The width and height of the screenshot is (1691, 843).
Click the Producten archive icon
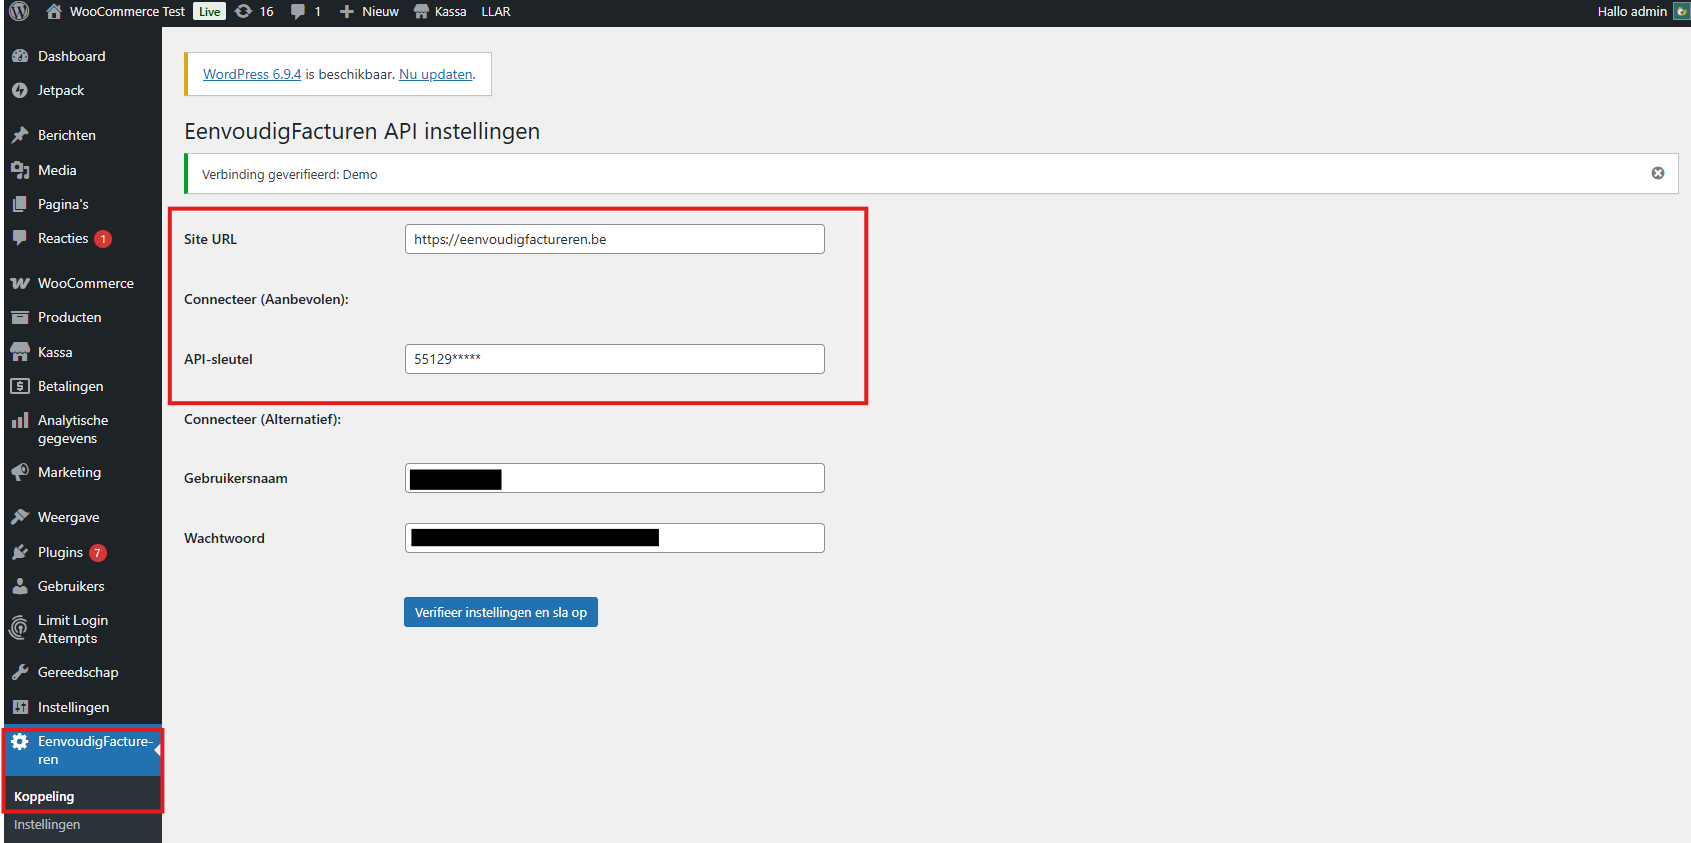(20, 317)
